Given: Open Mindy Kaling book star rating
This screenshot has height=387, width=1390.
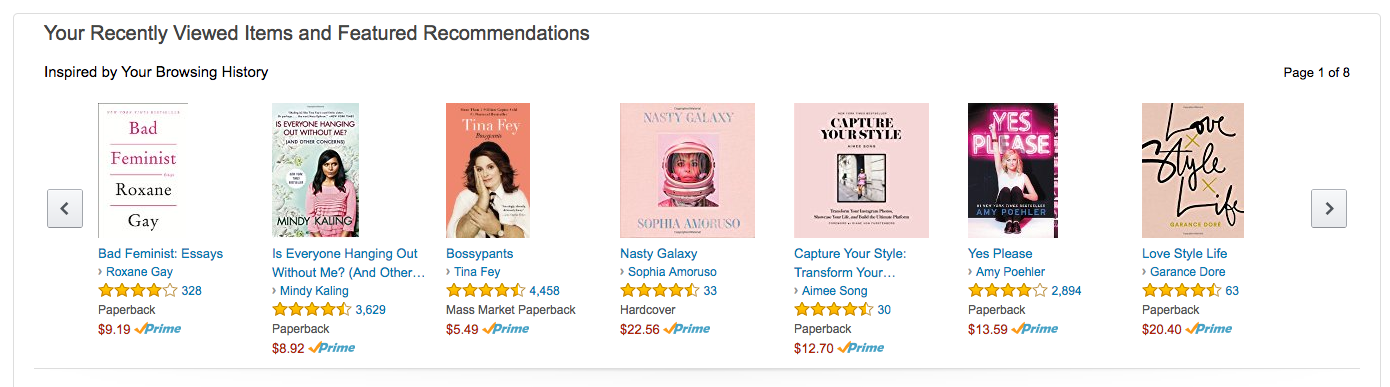Looking at the screenshot, I should pyautogui.click(x=312, y=310).
